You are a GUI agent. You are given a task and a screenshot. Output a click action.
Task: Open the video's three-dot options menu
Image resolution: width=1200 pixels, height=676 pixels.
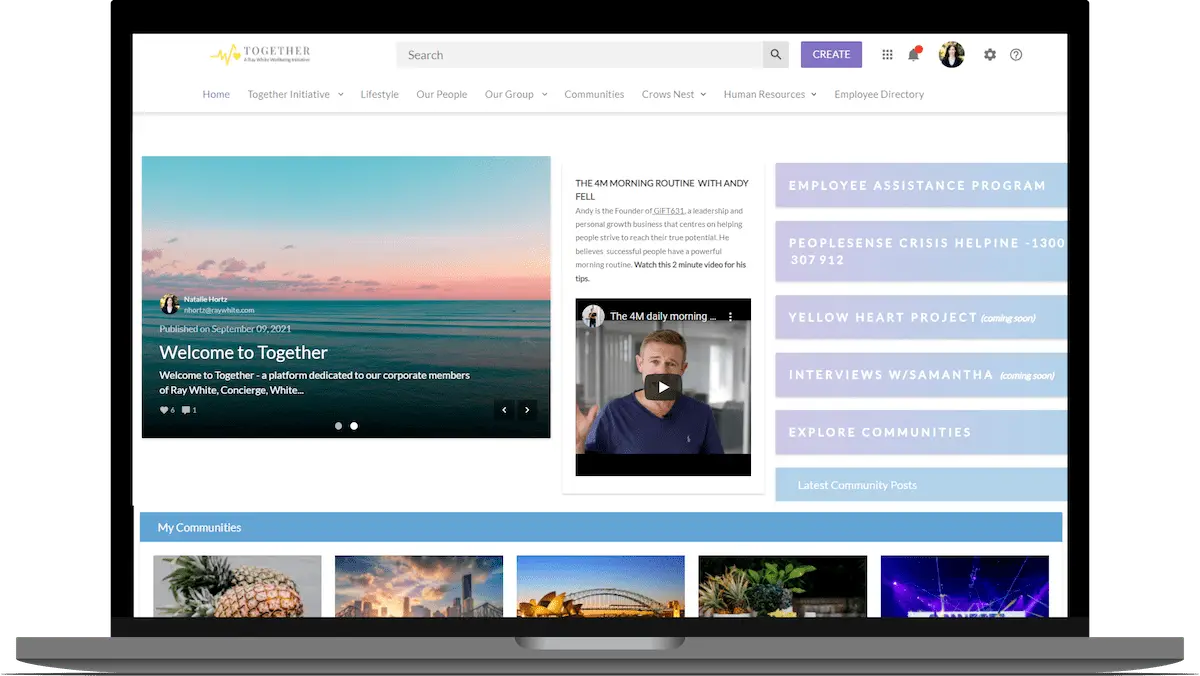tap(731, 316)
